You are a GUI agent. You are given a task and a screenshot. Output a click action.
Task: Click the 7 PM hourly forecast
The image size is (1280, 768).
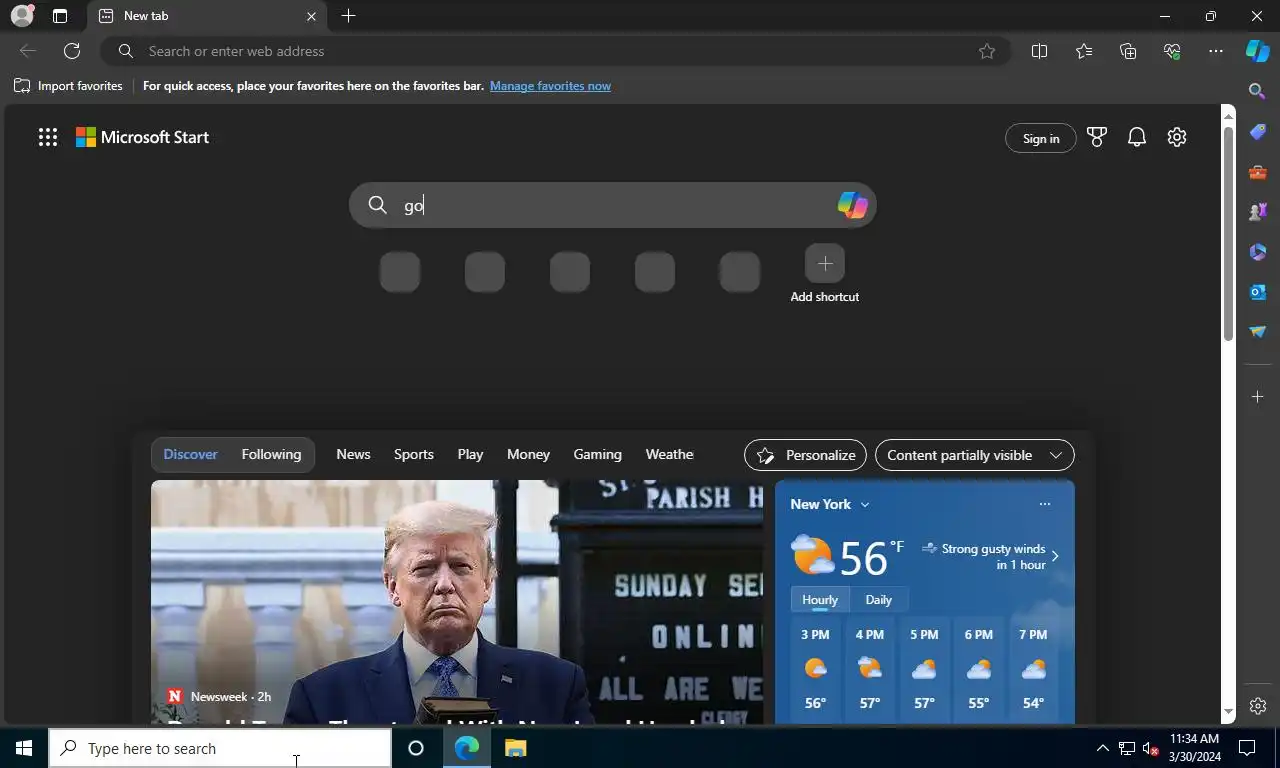coord(1033,670)
